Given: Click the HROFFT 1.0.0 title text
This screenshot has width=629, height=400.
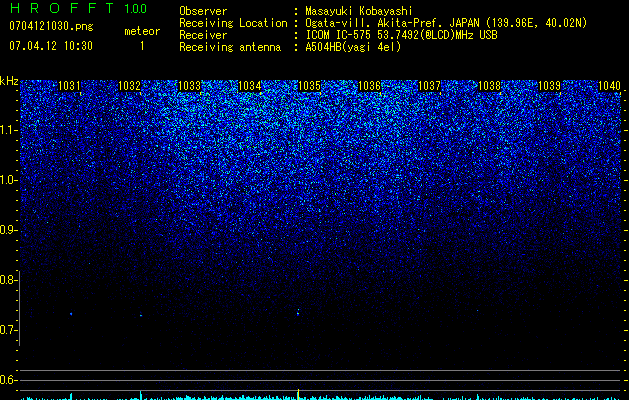Looking at the screenshot, I should 78,8.
